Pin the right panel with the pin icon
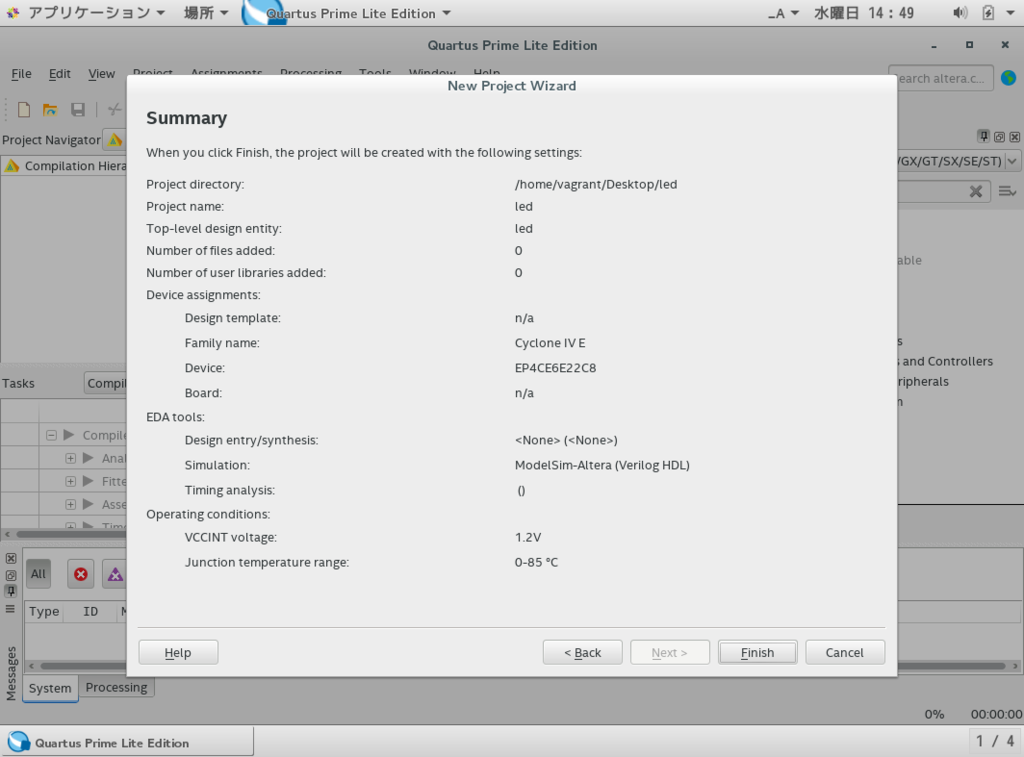The width and height of the screenshot is (1024, 757). (x=984, y=137)
